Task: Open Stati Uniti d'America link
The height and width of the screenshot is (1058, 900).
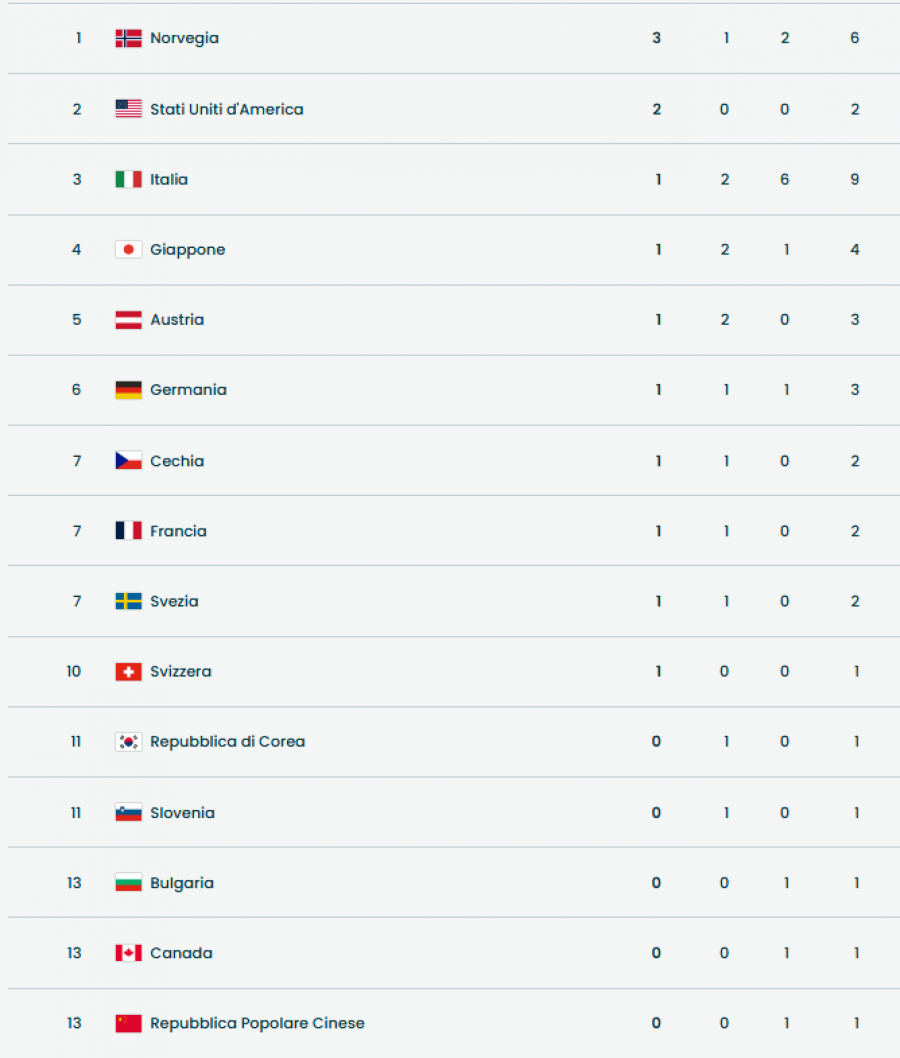Action: pos(226,109)
